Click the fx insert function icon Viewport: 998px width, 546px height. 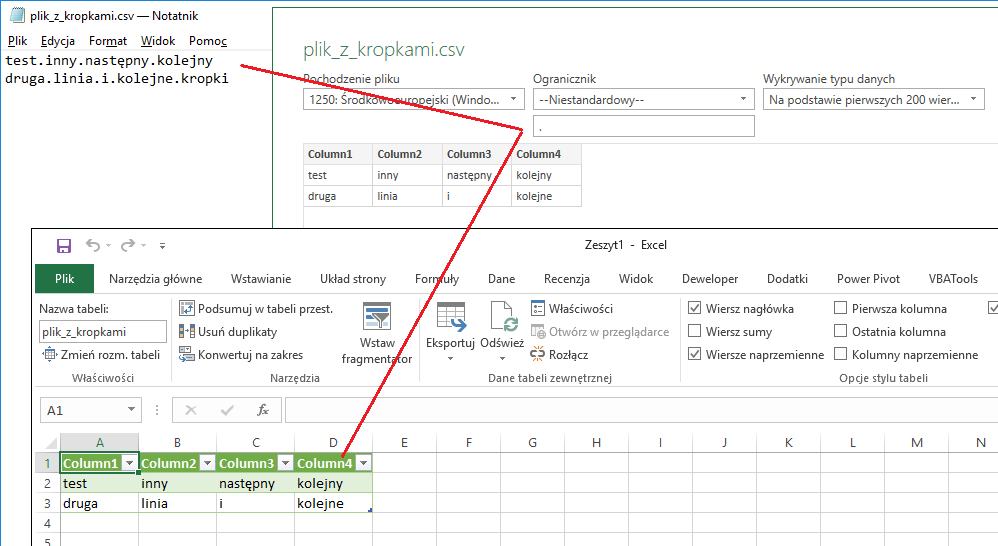click(262, 410)
